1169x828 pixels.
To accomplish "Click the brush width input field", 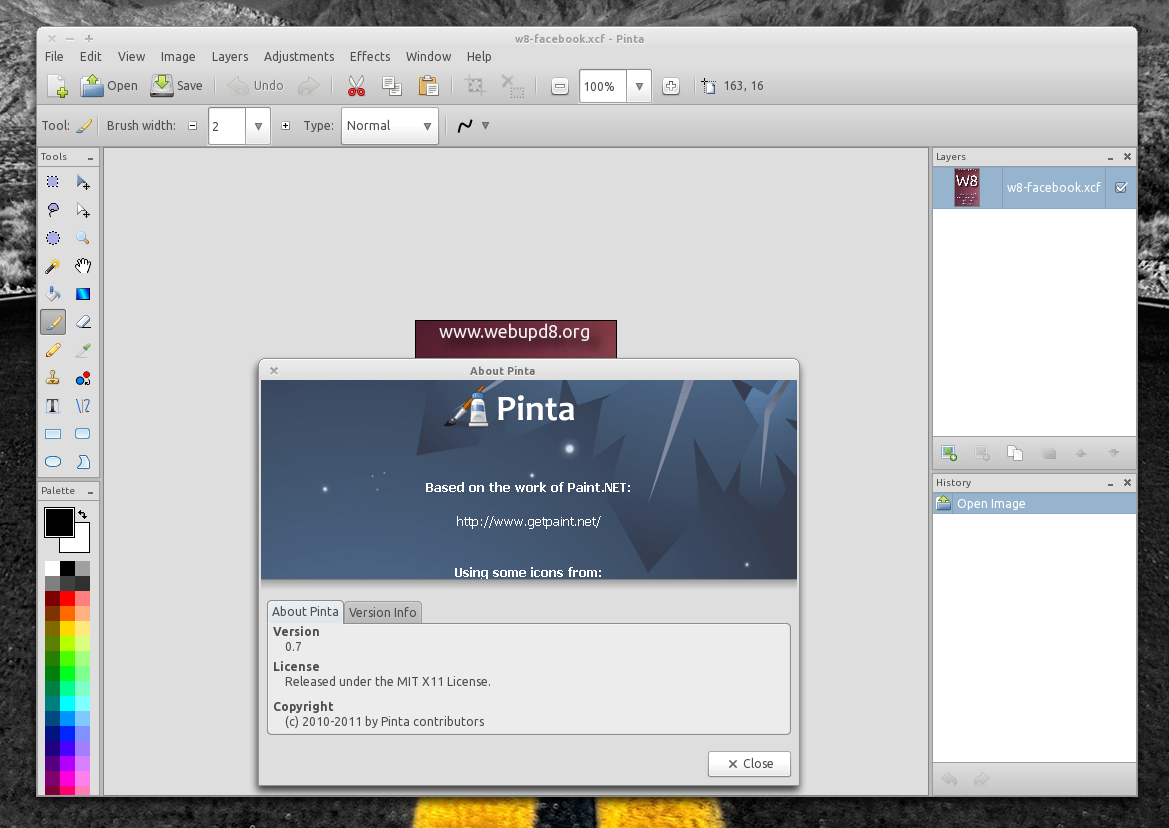I will 227,126.
